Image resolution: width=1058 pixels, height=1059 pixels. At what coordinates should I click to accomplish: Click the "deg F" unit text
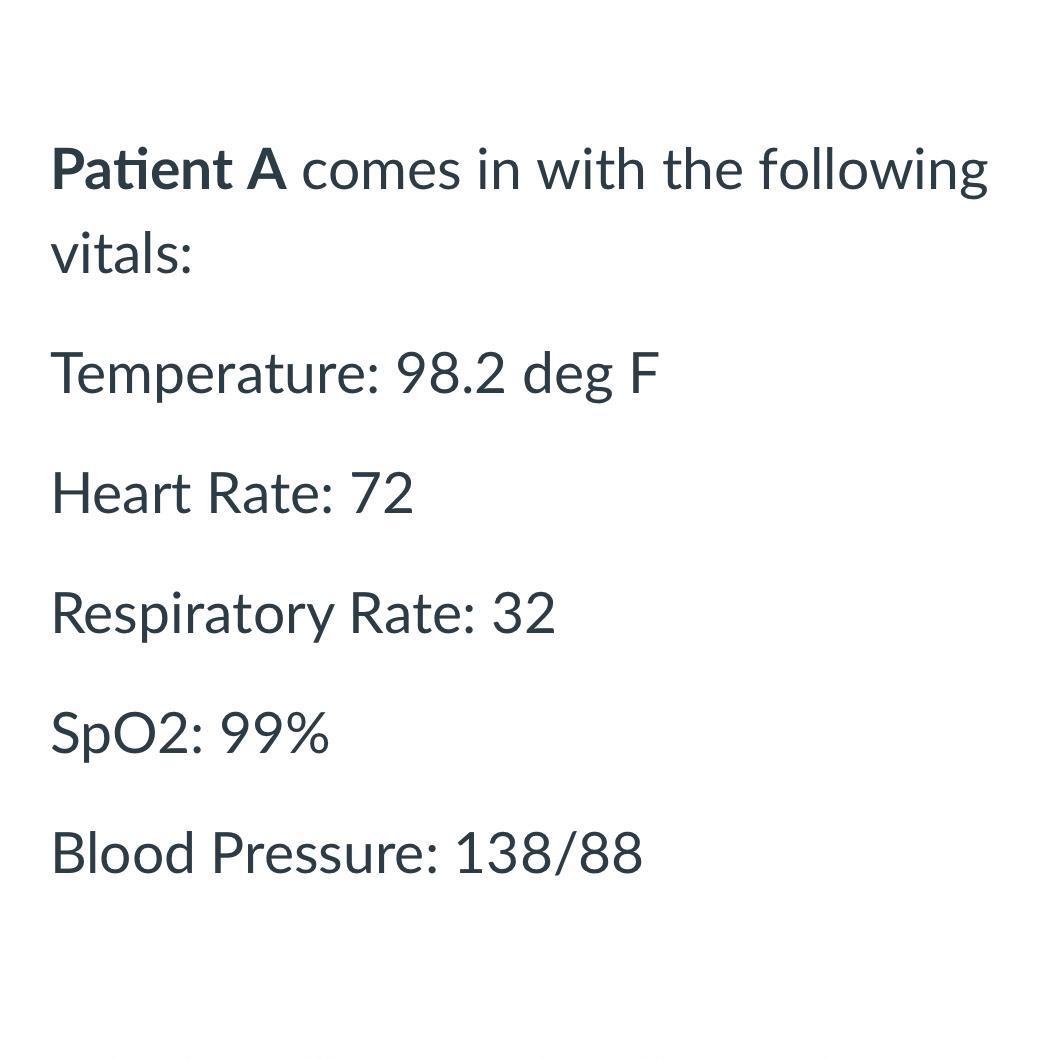(x=591, y=375)
